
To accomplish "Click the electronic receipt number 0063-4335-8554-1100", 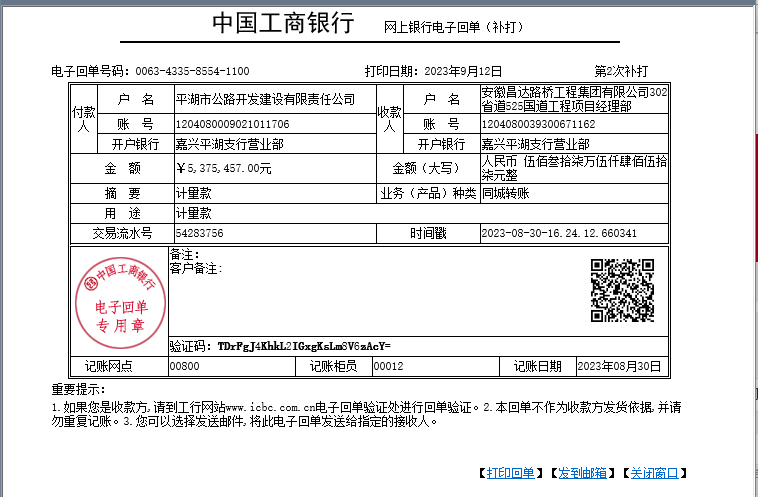I will [192, 71].
